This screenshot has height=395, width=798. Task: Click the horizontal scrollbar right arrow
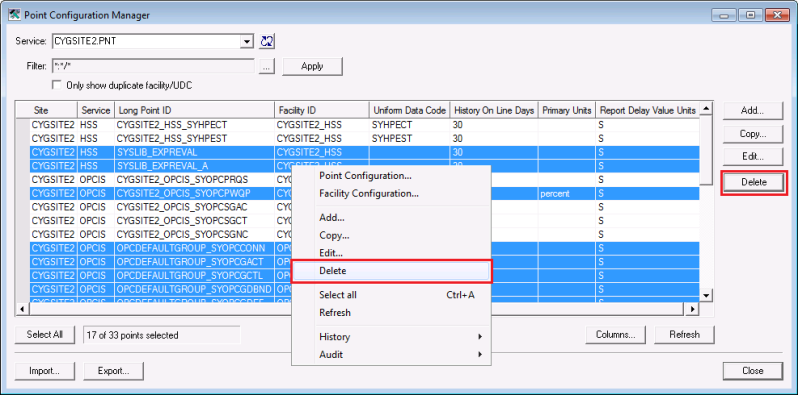[x=692, y=308]
